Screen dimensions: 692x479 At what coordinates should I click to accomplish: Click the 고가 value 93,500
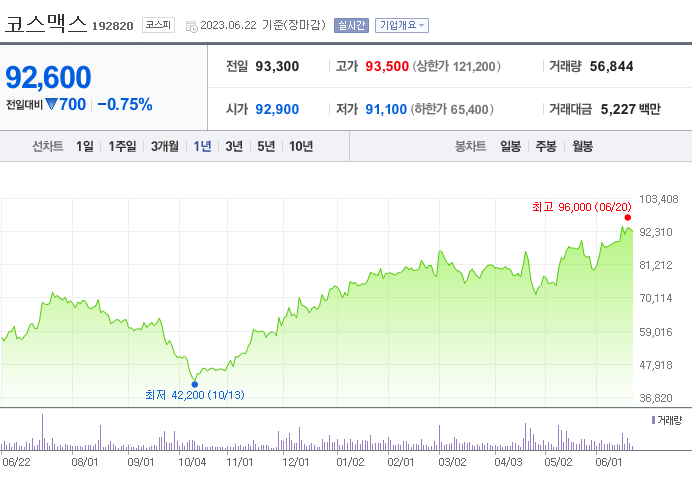pos(387,67)
